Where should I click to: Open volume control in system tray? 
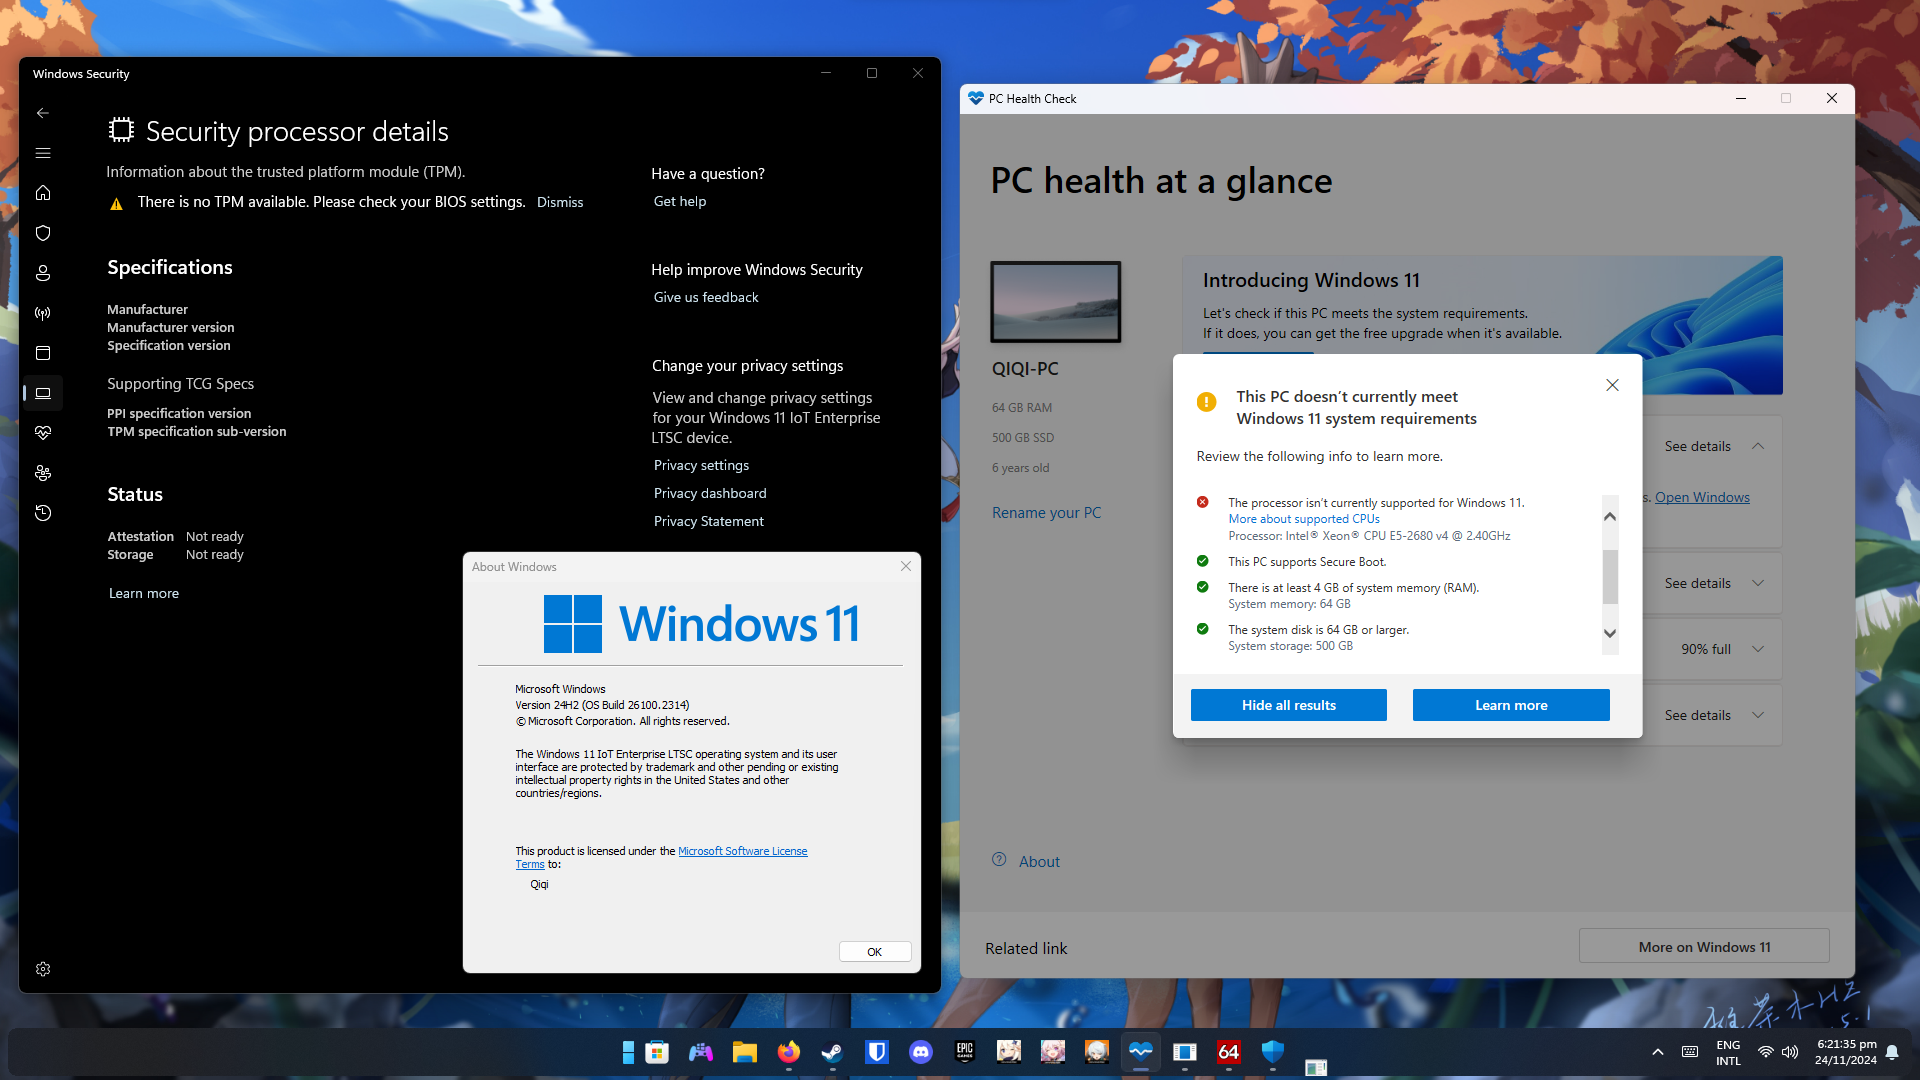1790,1052
